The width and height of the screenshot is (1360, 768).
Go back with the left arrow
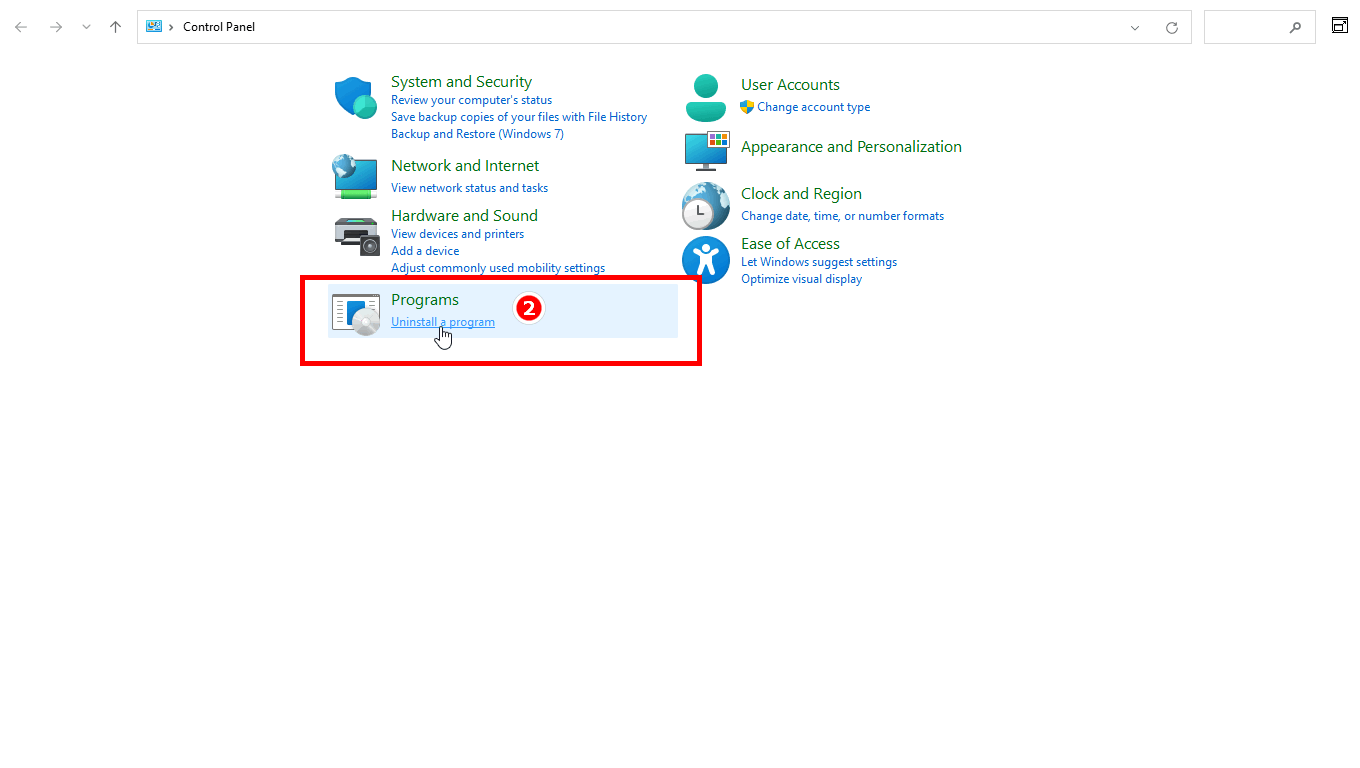click(x=21, y=27)
